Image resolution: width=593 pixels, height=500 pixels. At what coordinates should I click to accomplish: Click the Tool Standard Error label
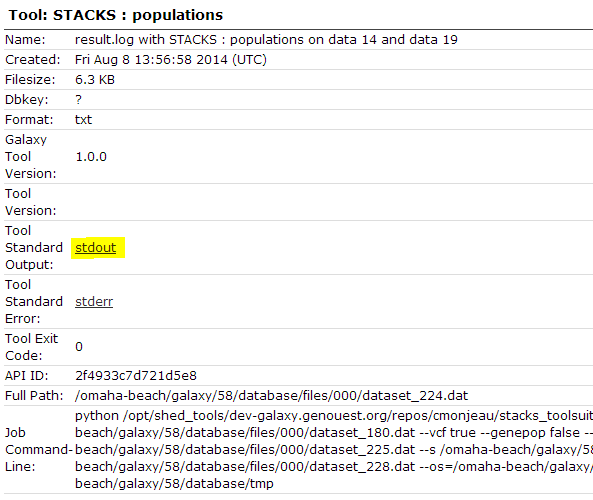(x=34, y=302)
